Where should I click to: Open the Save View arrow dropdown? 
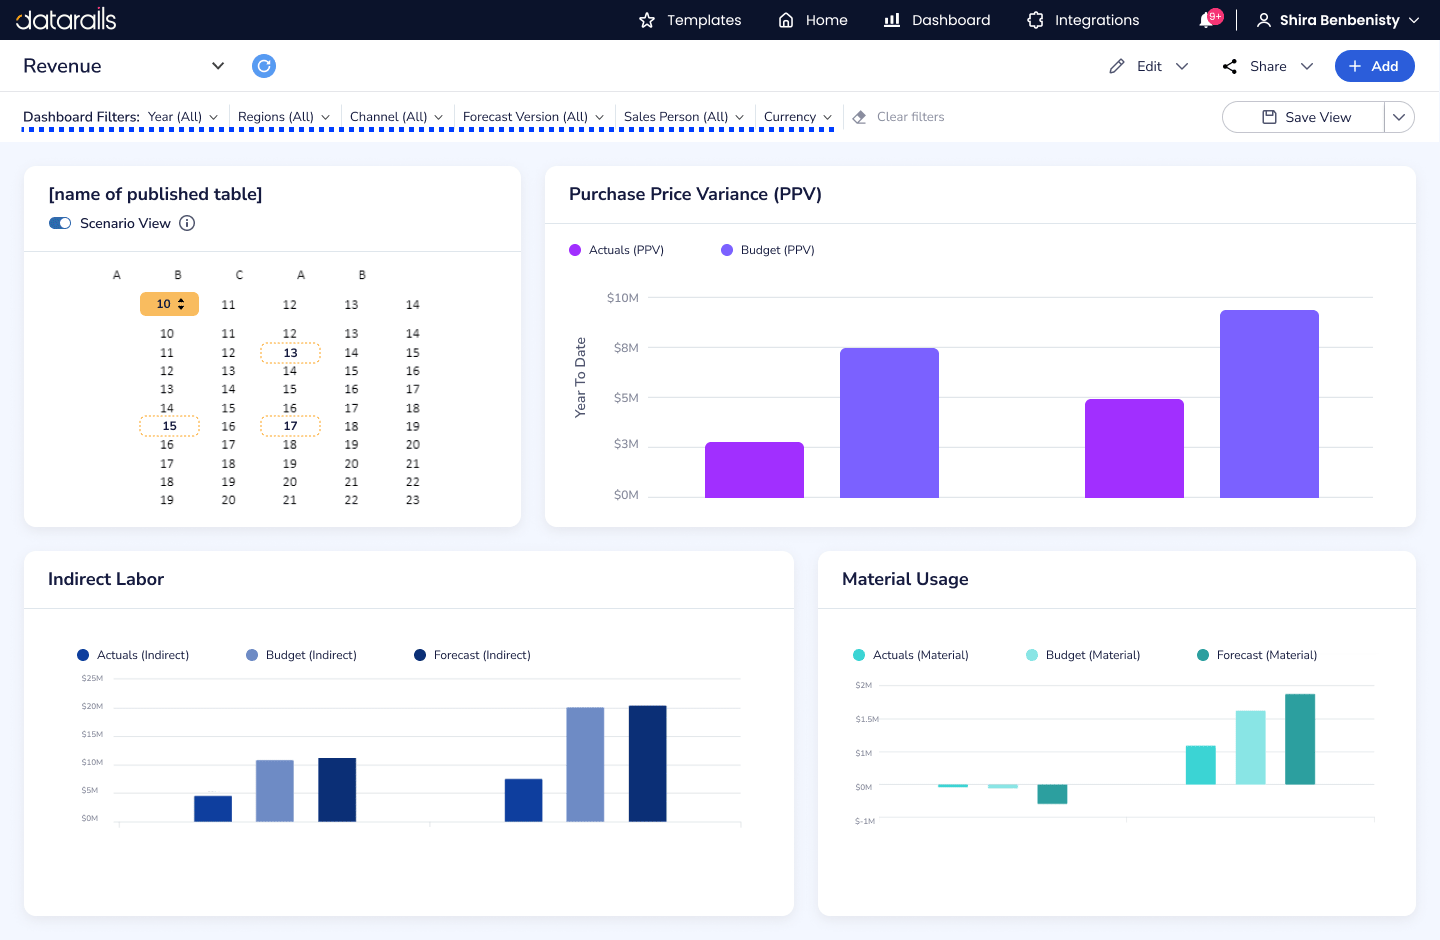click(x=1399, y=117)
